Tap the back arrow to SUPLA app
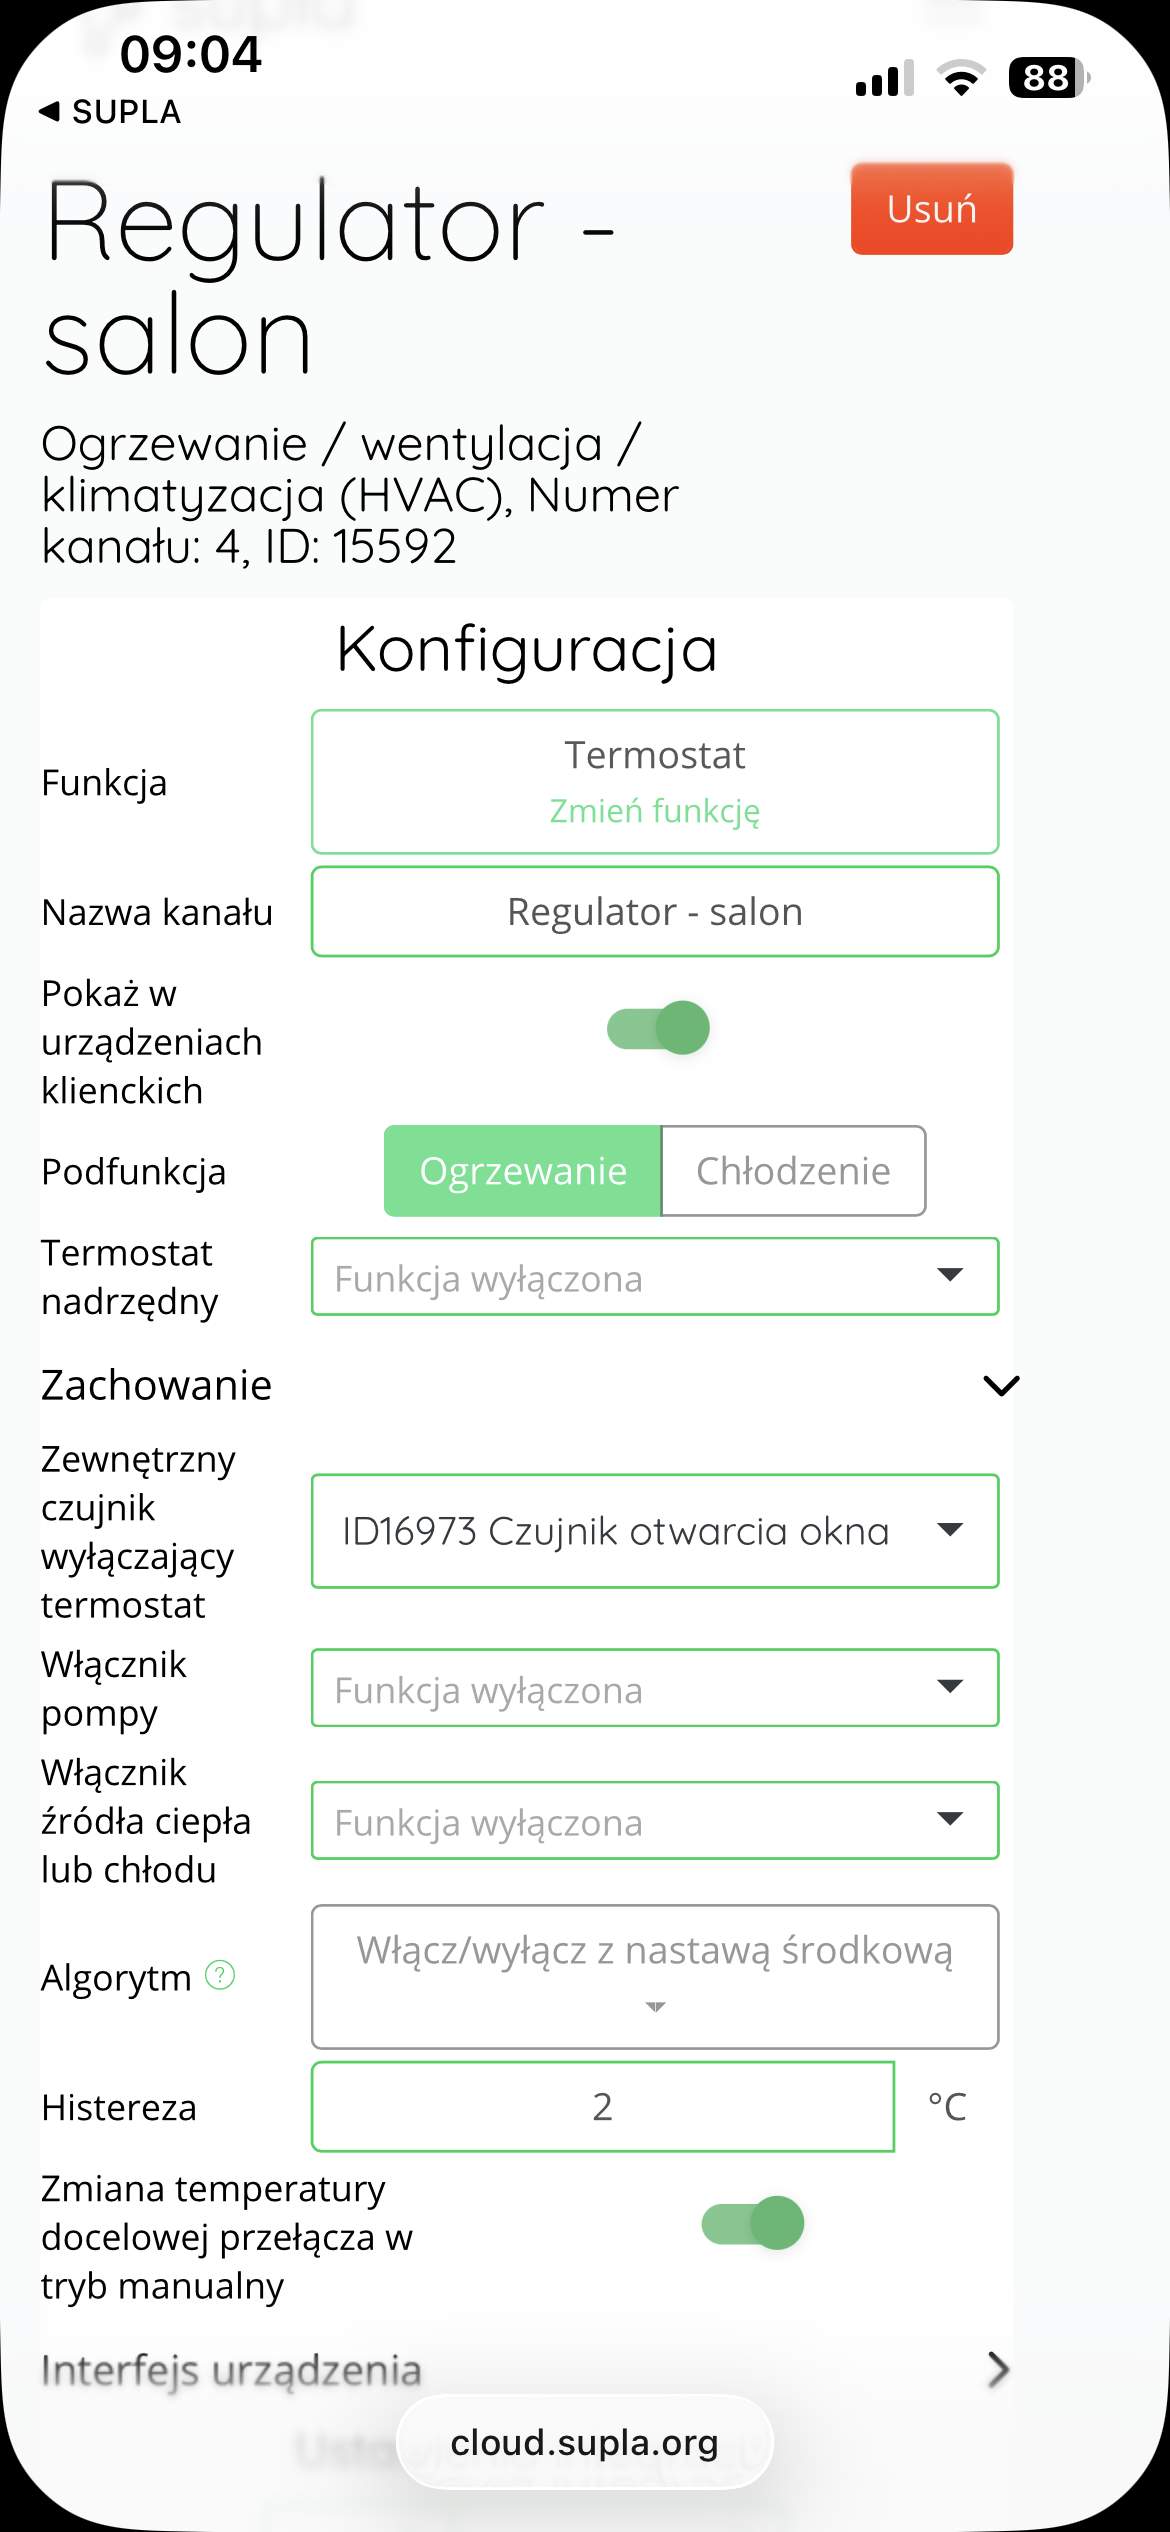1170x2532 pixels. 49,111
